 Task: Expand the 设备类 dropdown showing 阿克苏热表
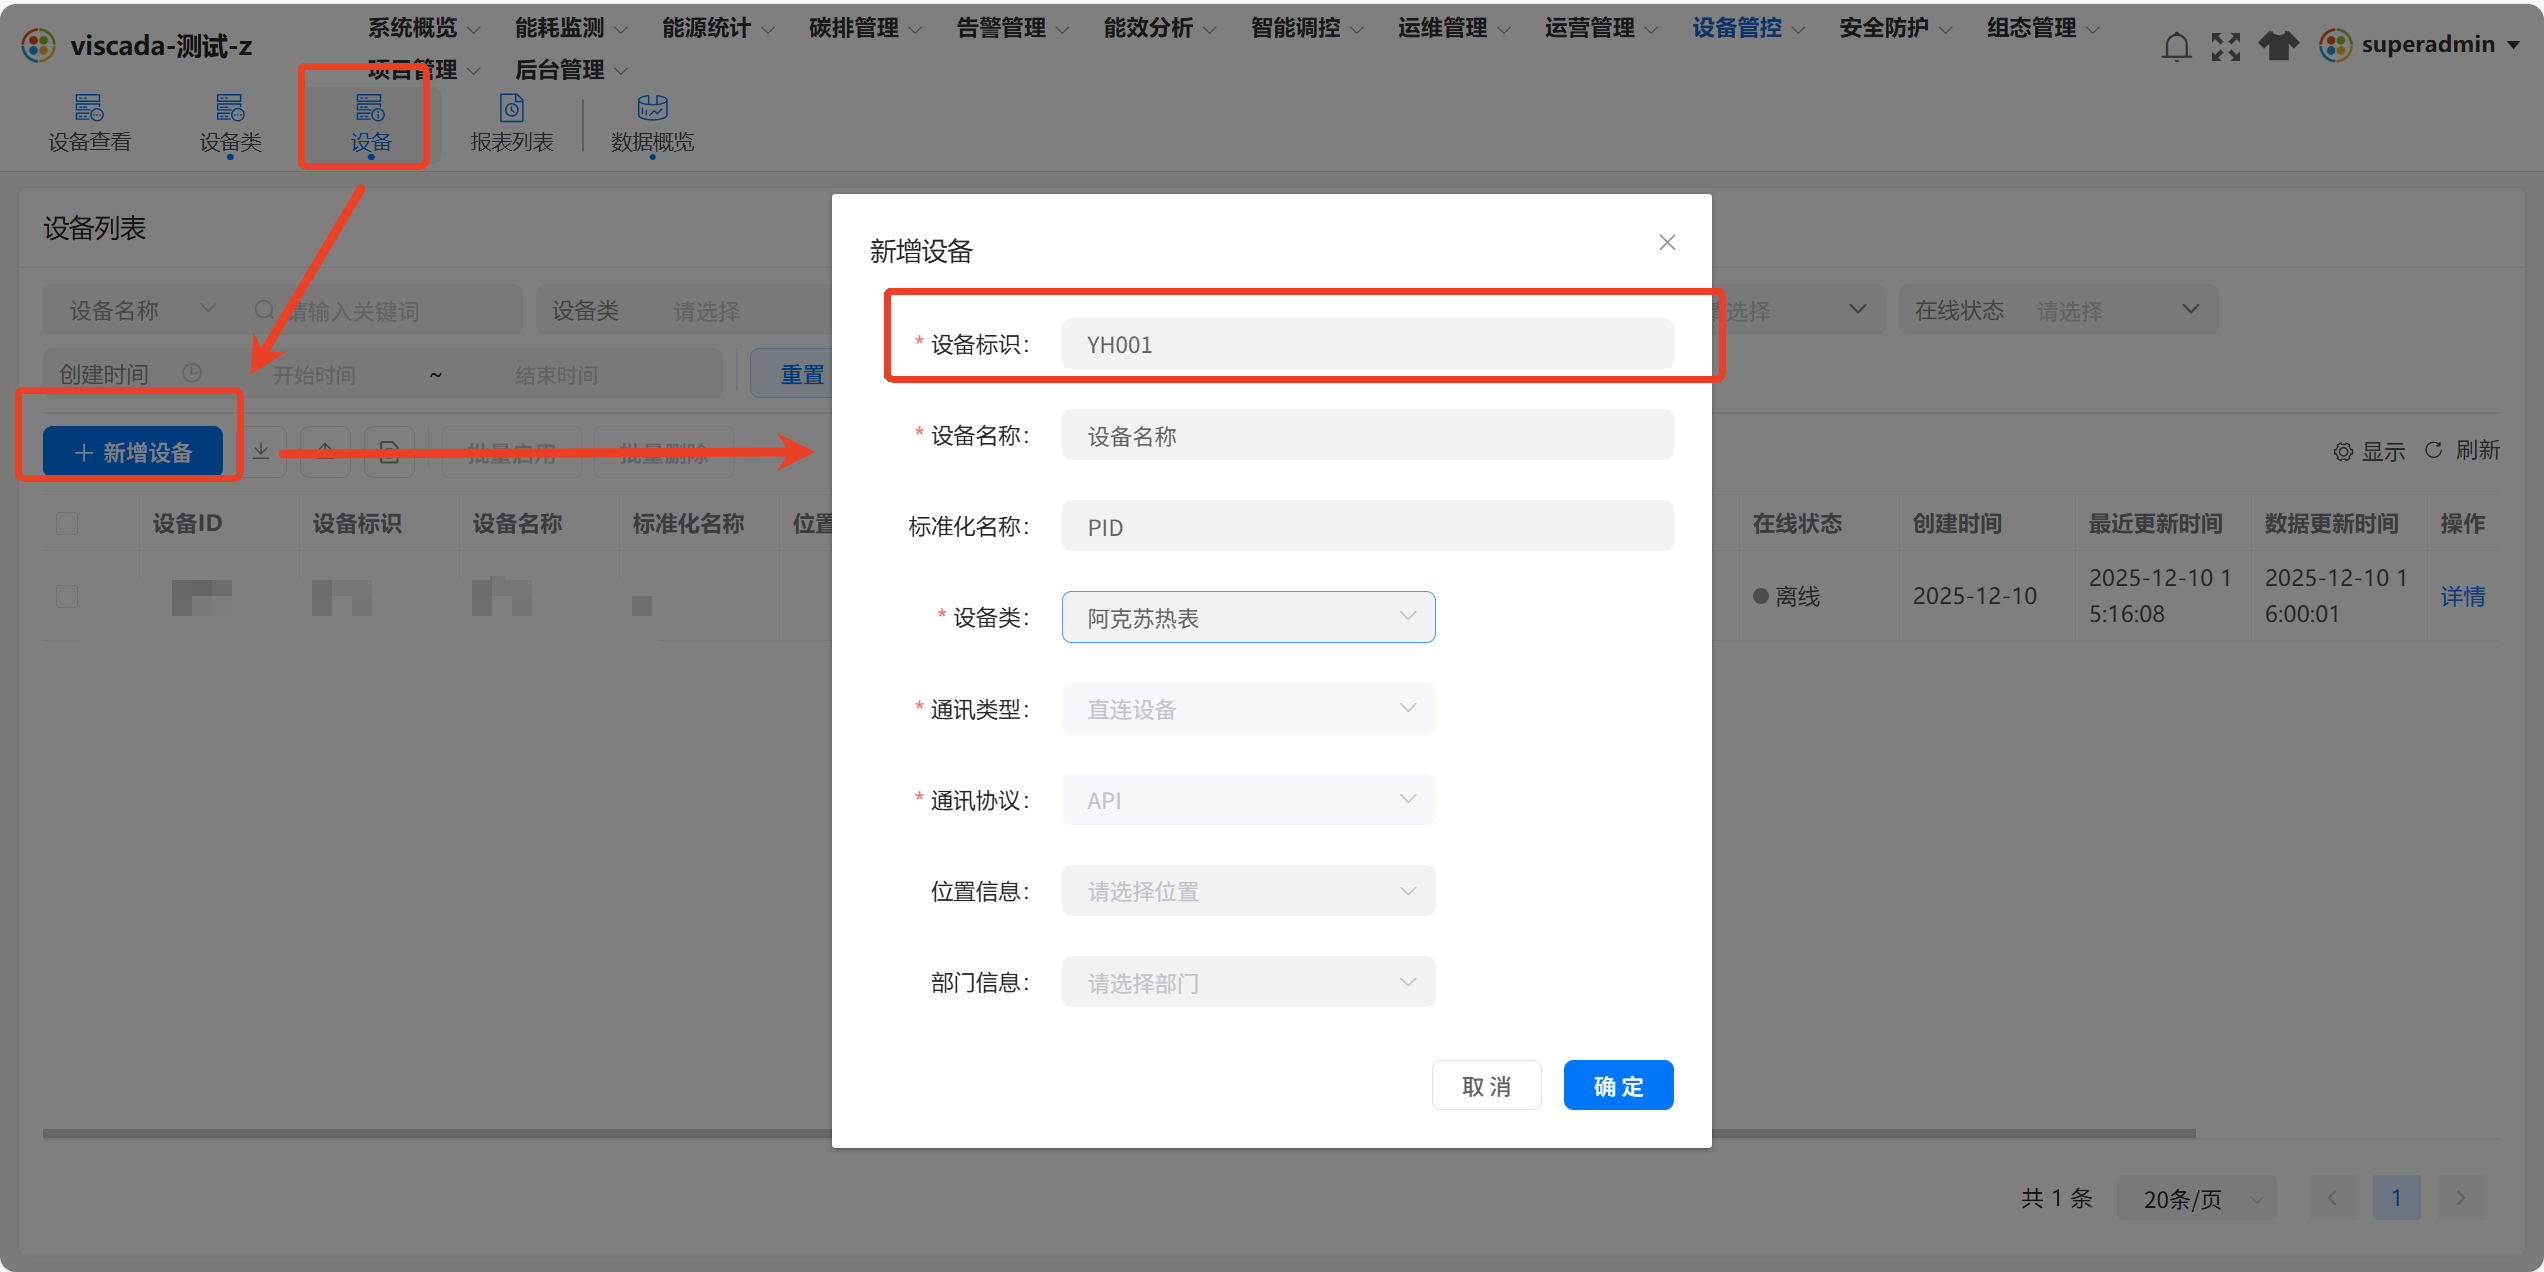[x=1248, y=617]
